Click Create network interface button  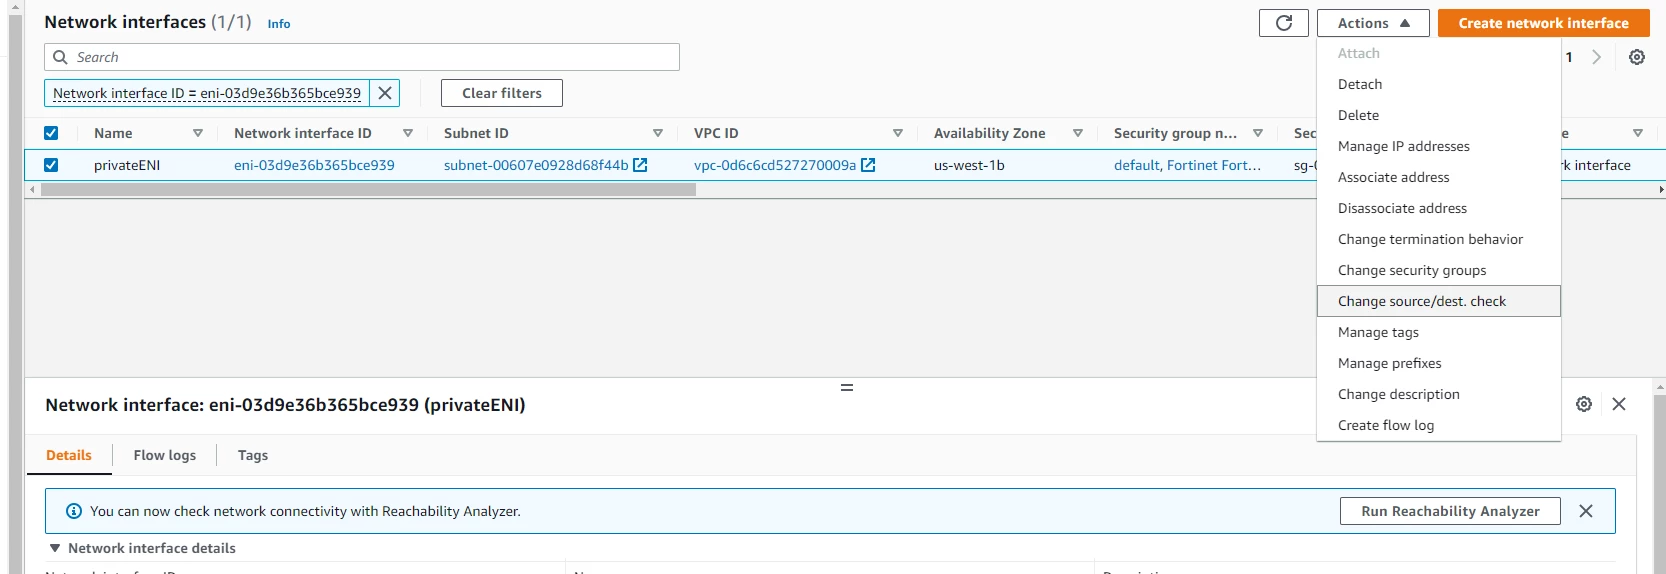tap(1543, 23)
